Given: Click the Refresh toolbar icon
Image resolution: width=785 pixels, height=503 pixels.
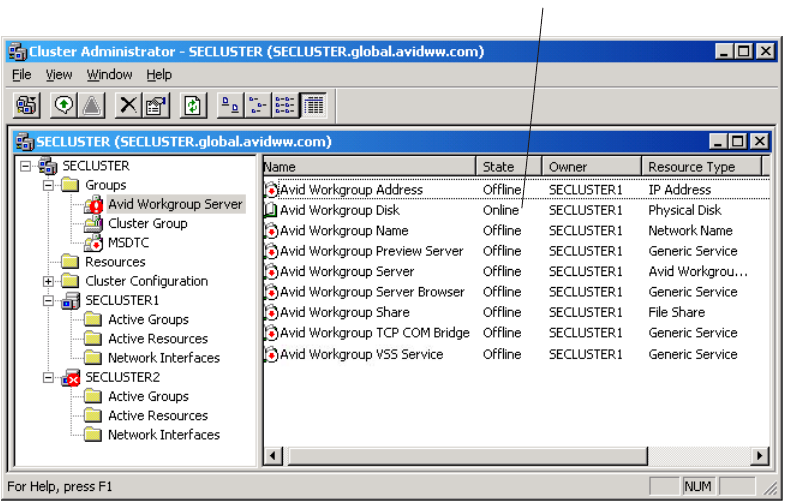Looking at the screenshot, I should point(193,106).
